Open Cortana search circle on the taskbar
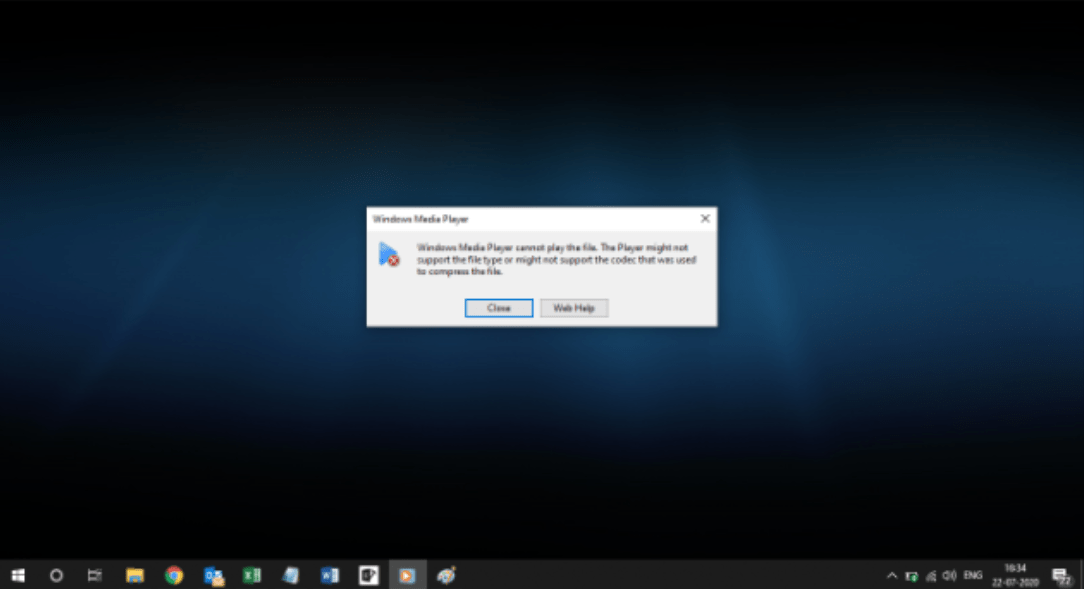 pyautogui.click(x=56, y=575)
